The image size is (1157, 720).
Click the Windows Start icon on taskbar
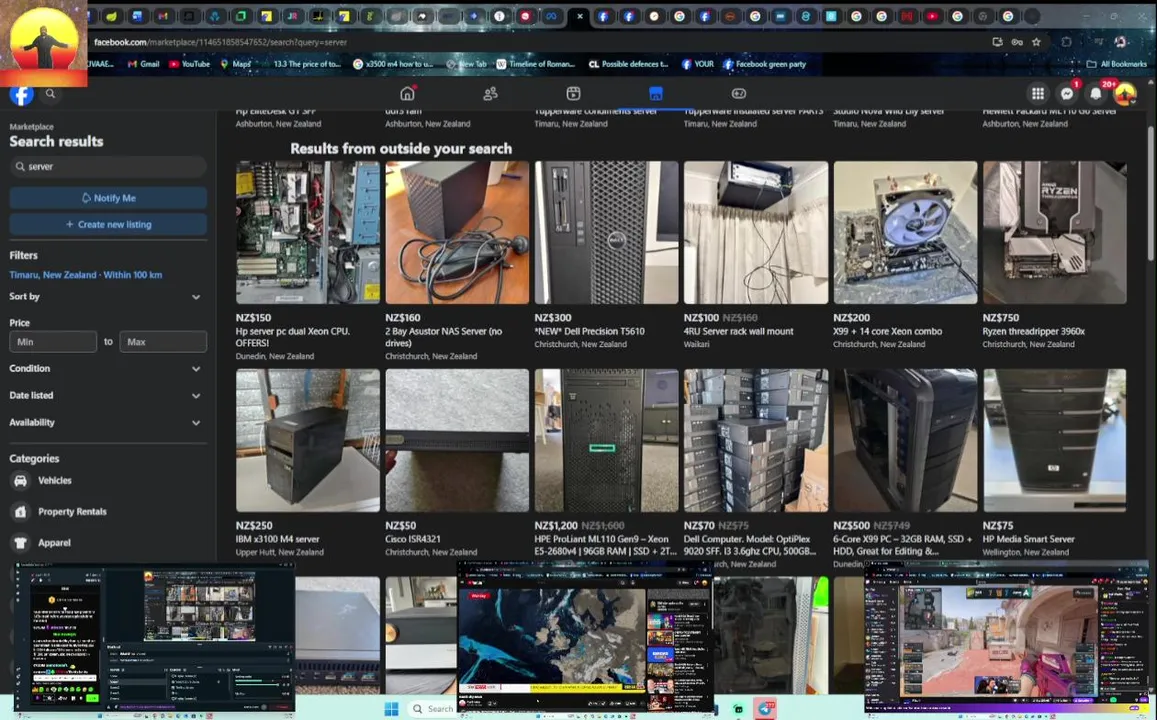click(392, 709)
